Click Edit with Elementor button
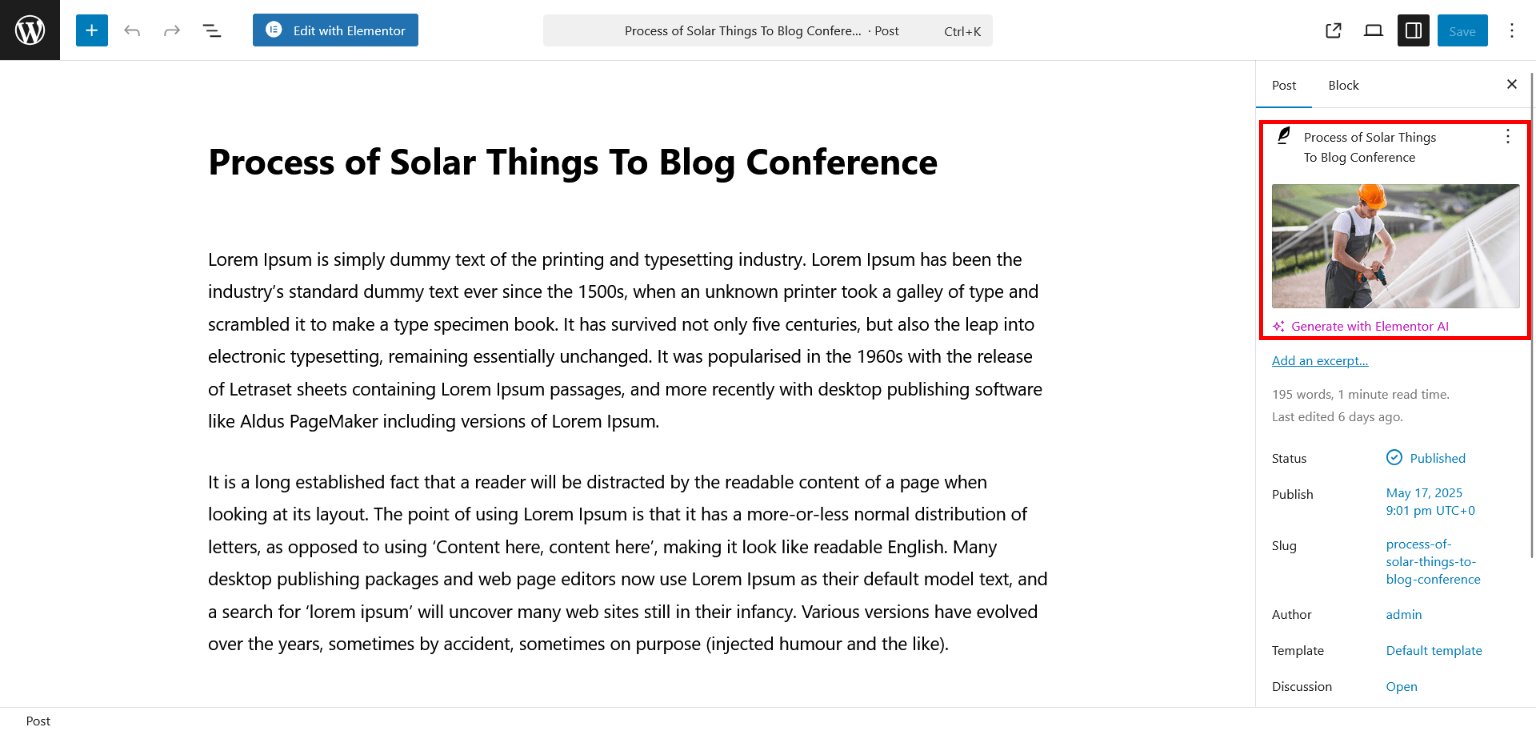This screenshot has width=1536, height=731. pos(335,30)
